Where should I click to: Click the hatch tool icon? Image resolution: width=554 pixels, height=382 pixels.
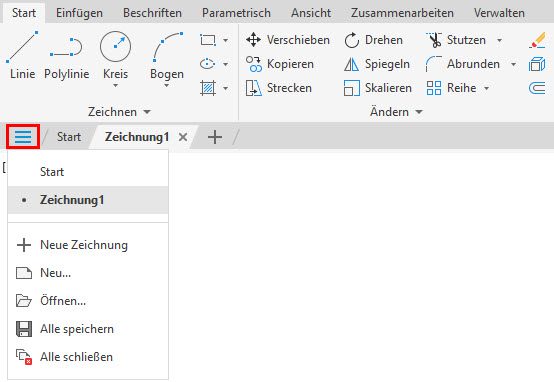[208, 88]
